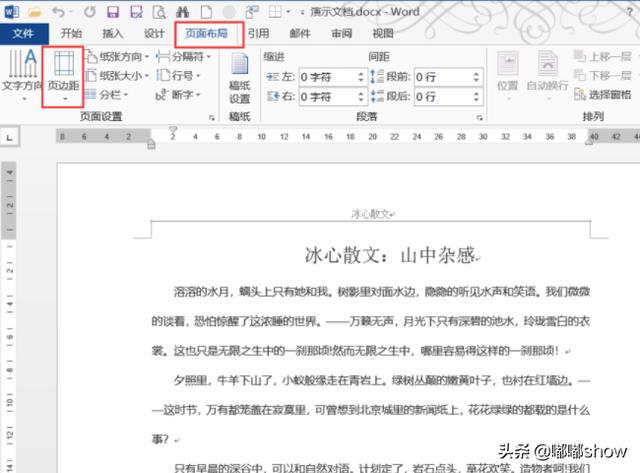Click the Help question mark icon
This screenshot has height=473, width=640.
click(630, 11)
